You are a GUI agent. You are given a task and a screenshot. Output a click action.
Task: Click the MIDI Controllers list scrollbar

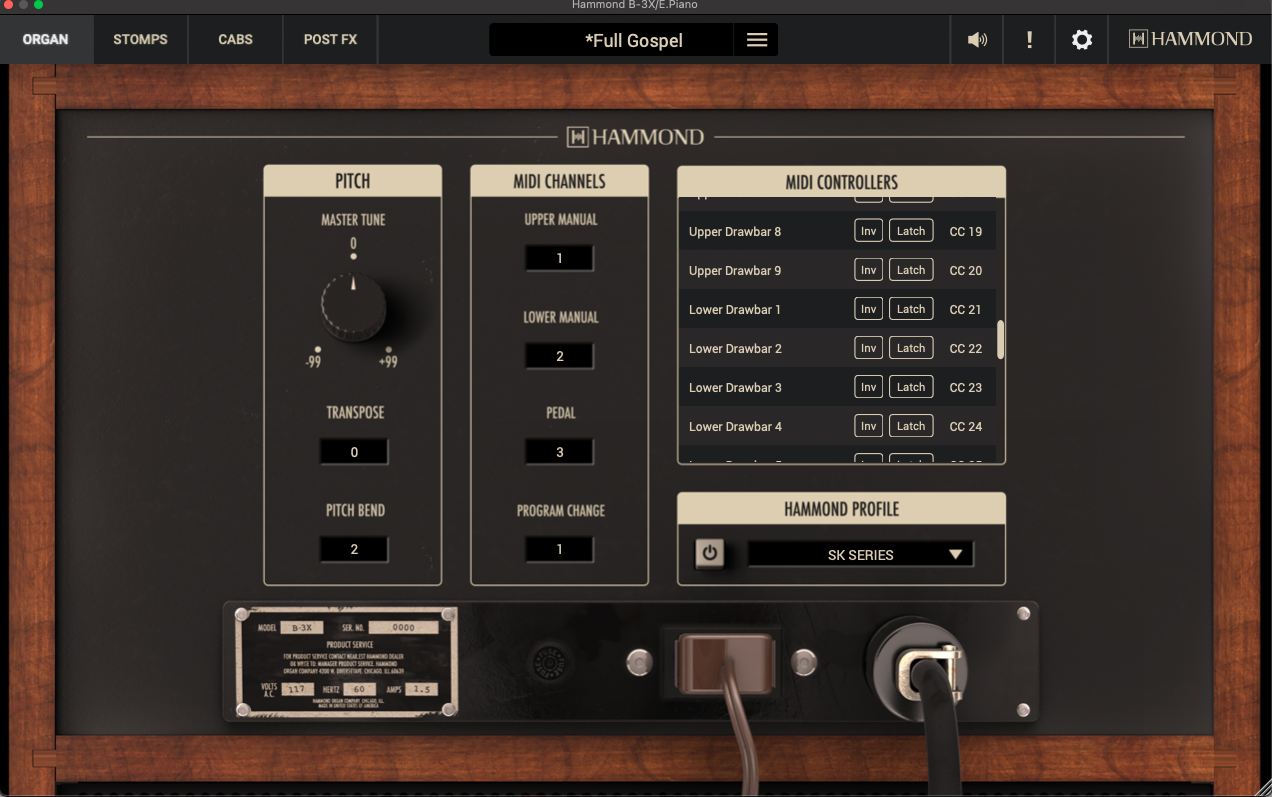[1000, 339]
